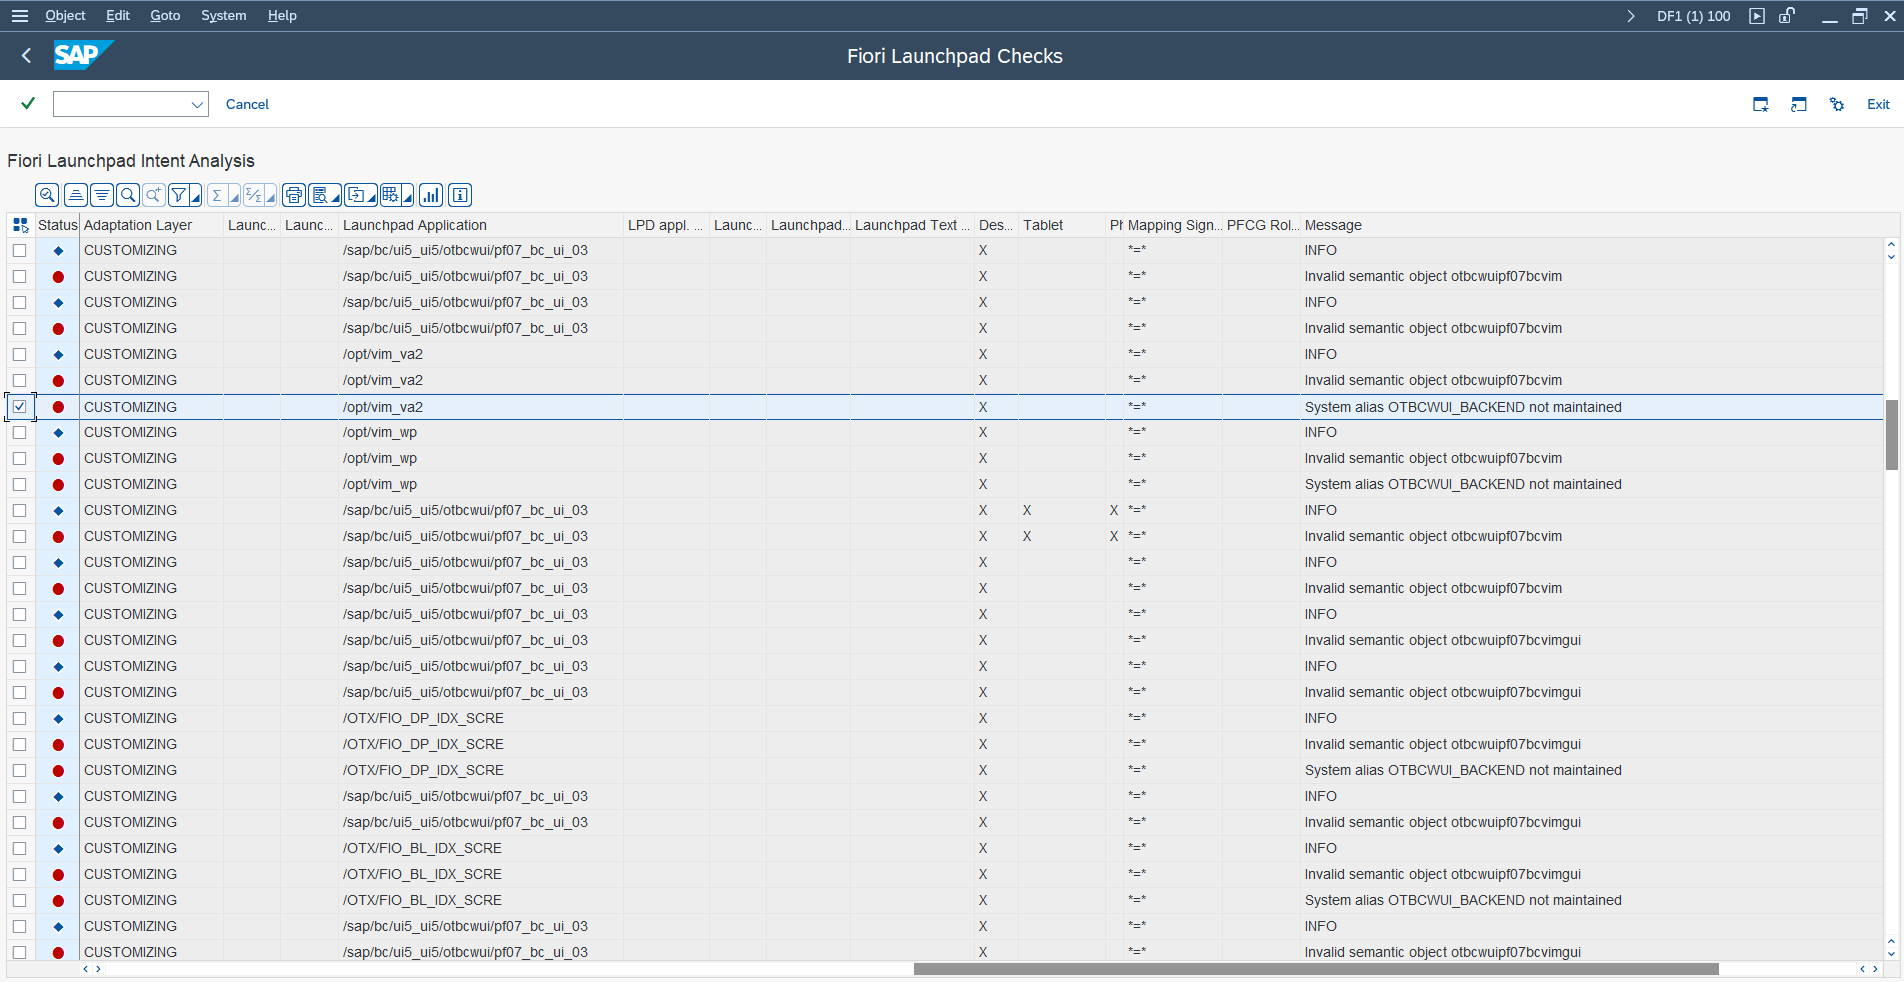
Task: Click into the command input field
Action: pos(121,104)
